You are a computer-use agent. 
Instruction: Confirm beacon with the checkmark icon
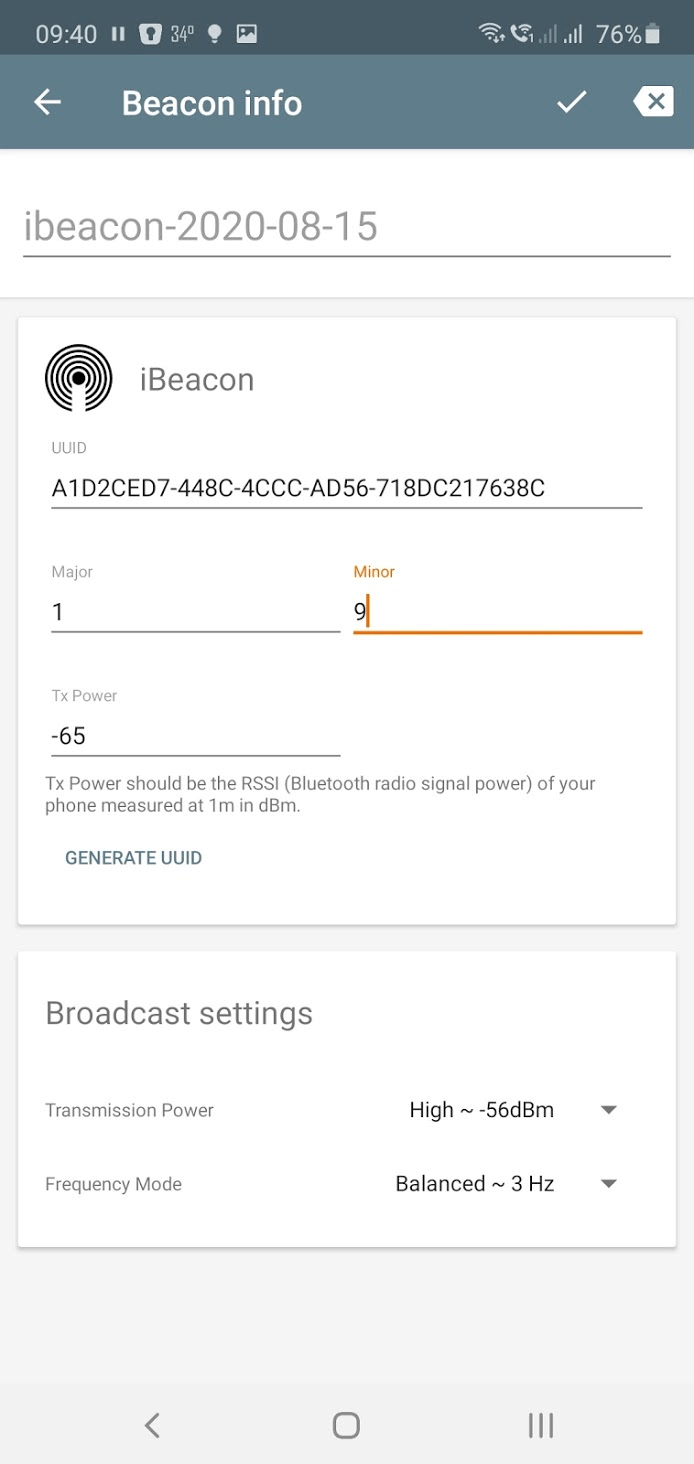[571, 102]
